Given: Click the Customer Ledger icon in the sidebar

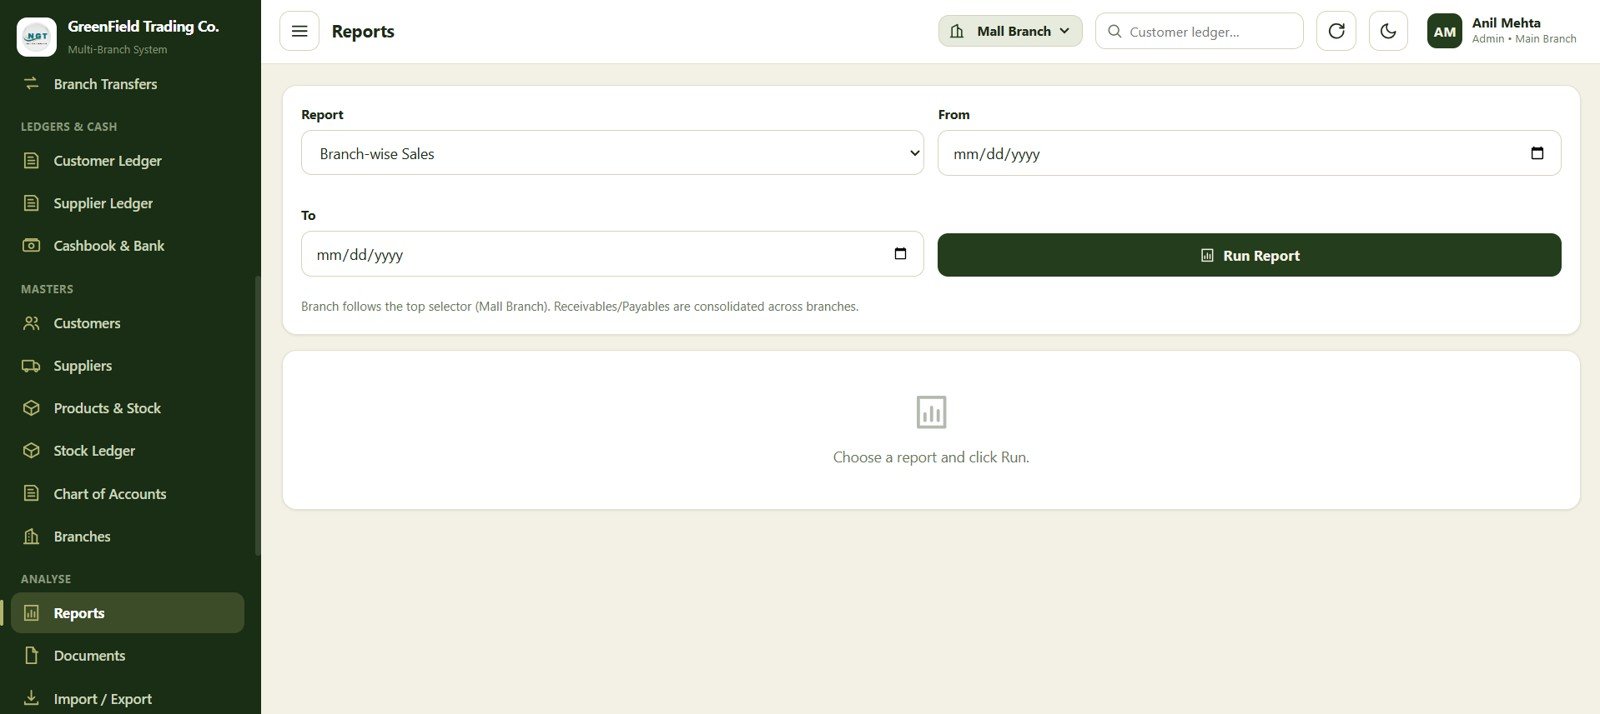Looking at the screenshot, I should point(32,160).
